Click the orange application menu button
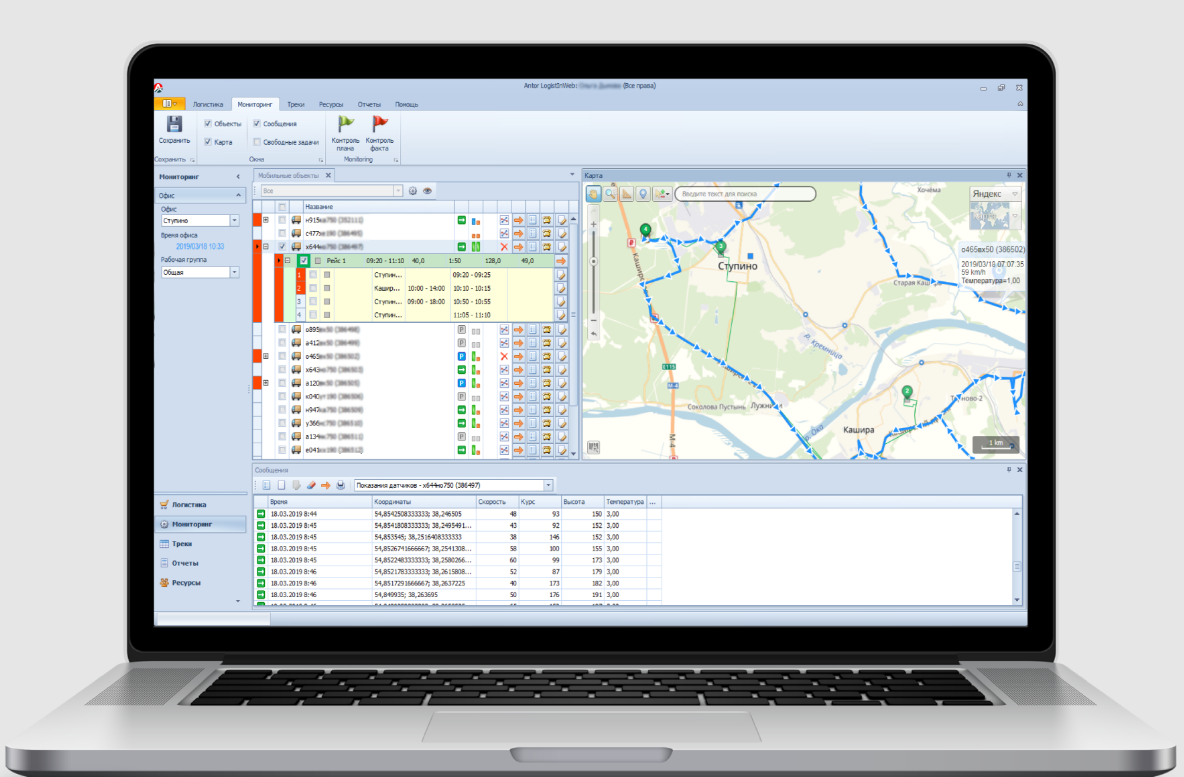The height and width of the screenshot is (777, 1184). click(x=170, y=103)
